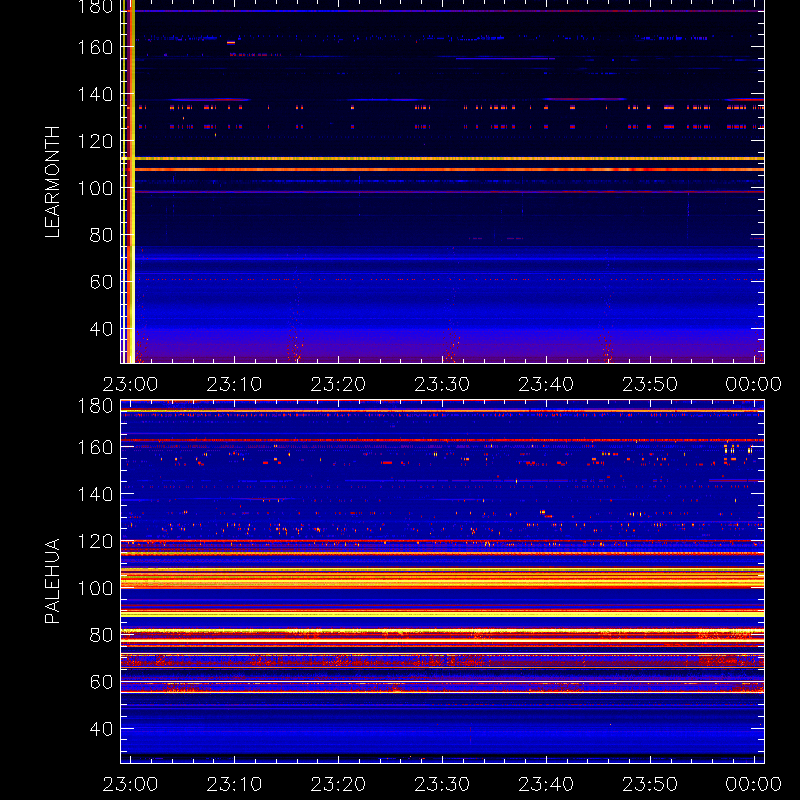Choose the 160 frequency label on Palehua axis
Screen dimensions: 800x800
pos(95,447)
